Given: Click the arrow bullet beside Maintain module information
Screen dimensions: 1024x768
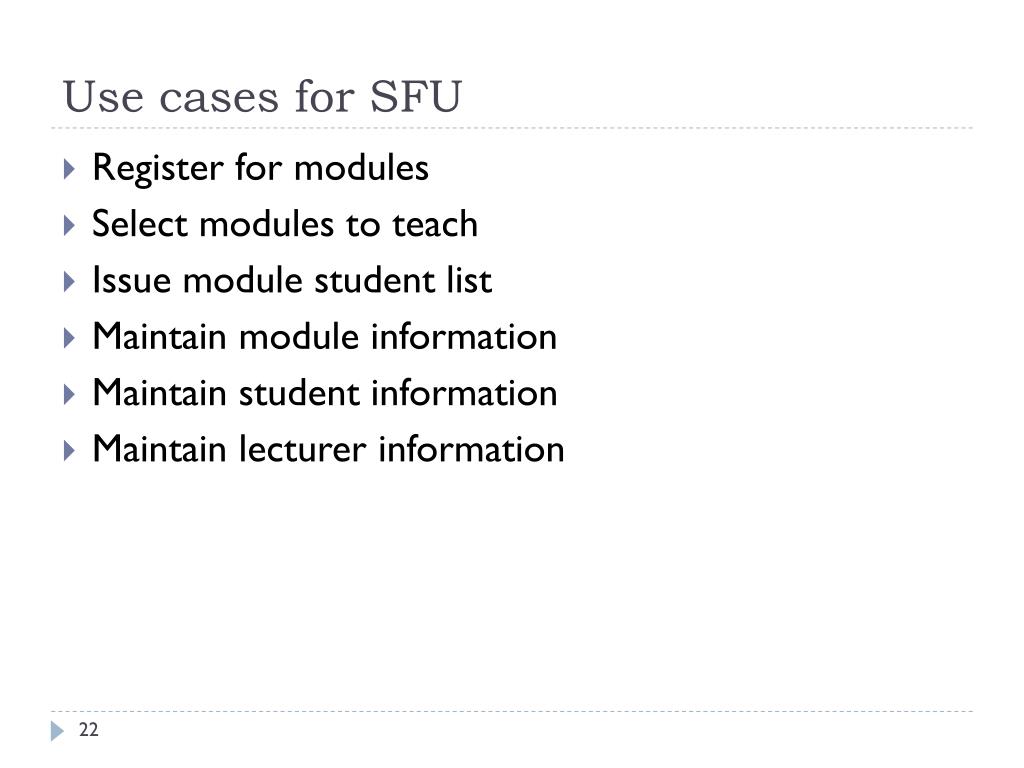Looking at the screenshot, I should click(70, 338).
